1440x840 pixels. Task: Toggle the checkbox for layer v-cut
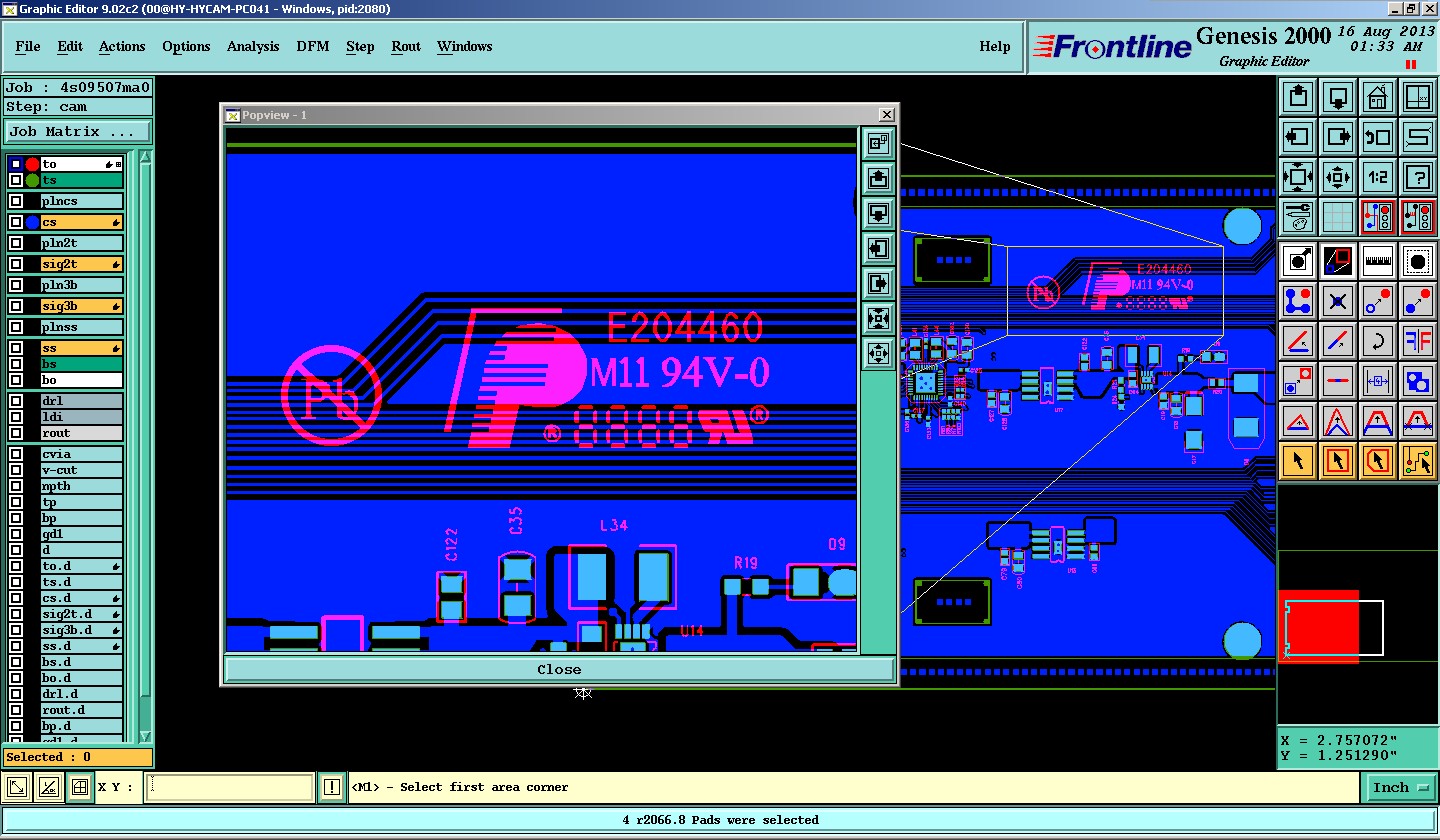(x=15, y=470)
